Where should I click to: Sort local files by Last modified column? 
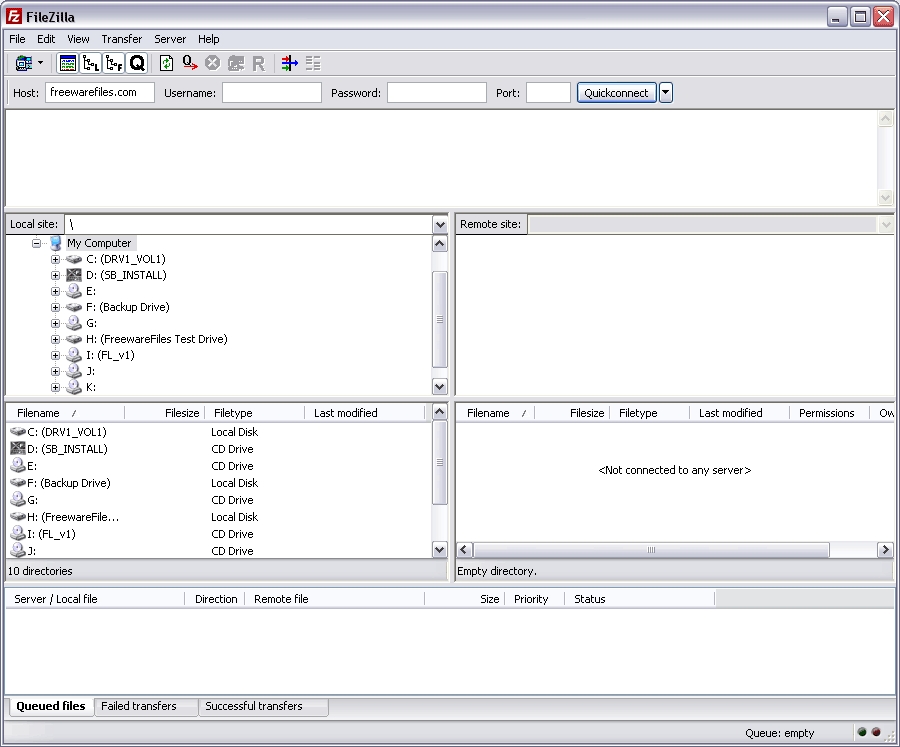tap(365, 413)
